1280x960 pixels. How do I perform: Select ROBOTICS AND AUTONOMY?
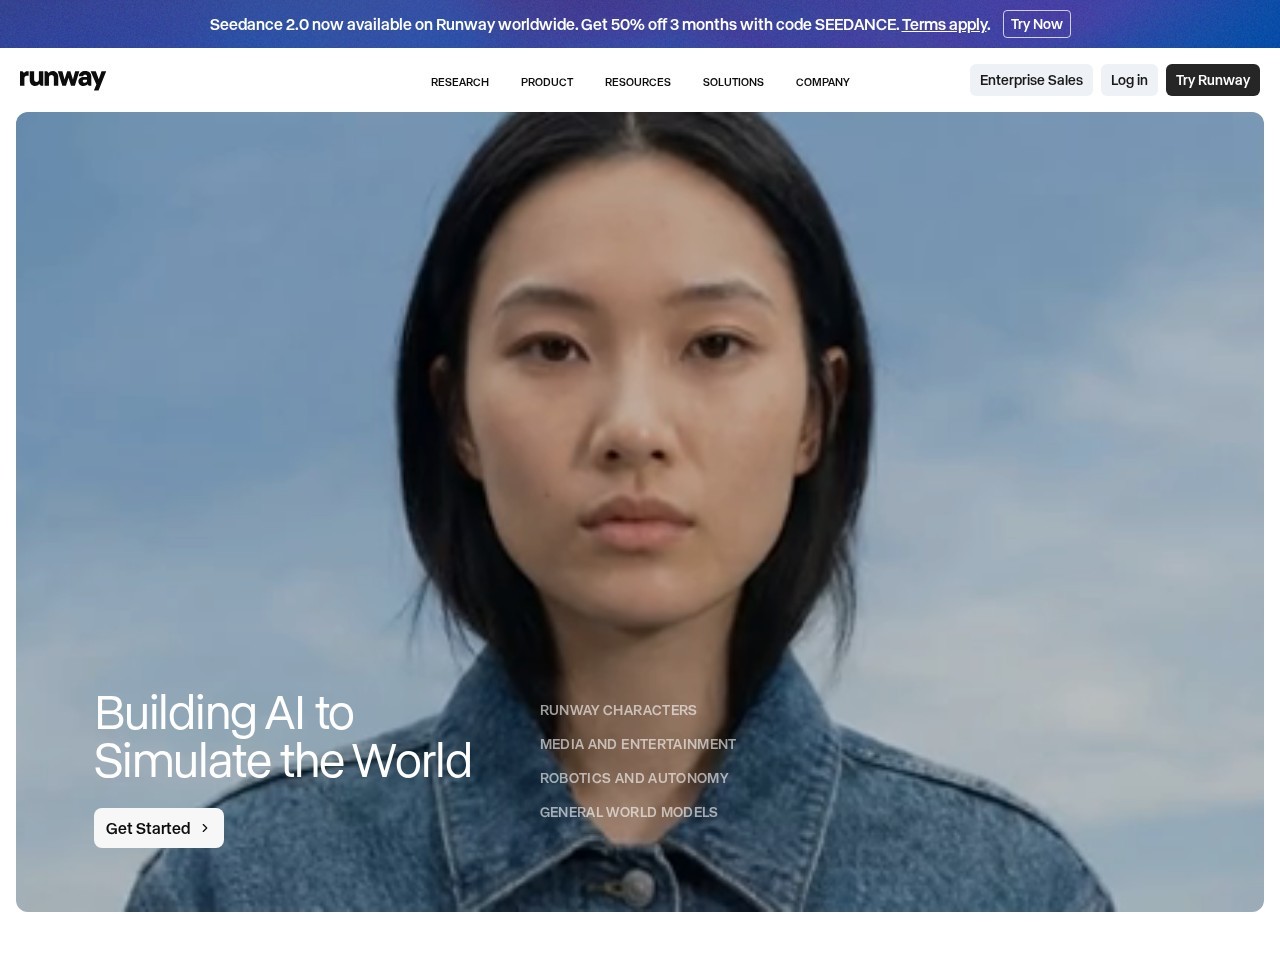pyautogui.click(x=634, y=778)
